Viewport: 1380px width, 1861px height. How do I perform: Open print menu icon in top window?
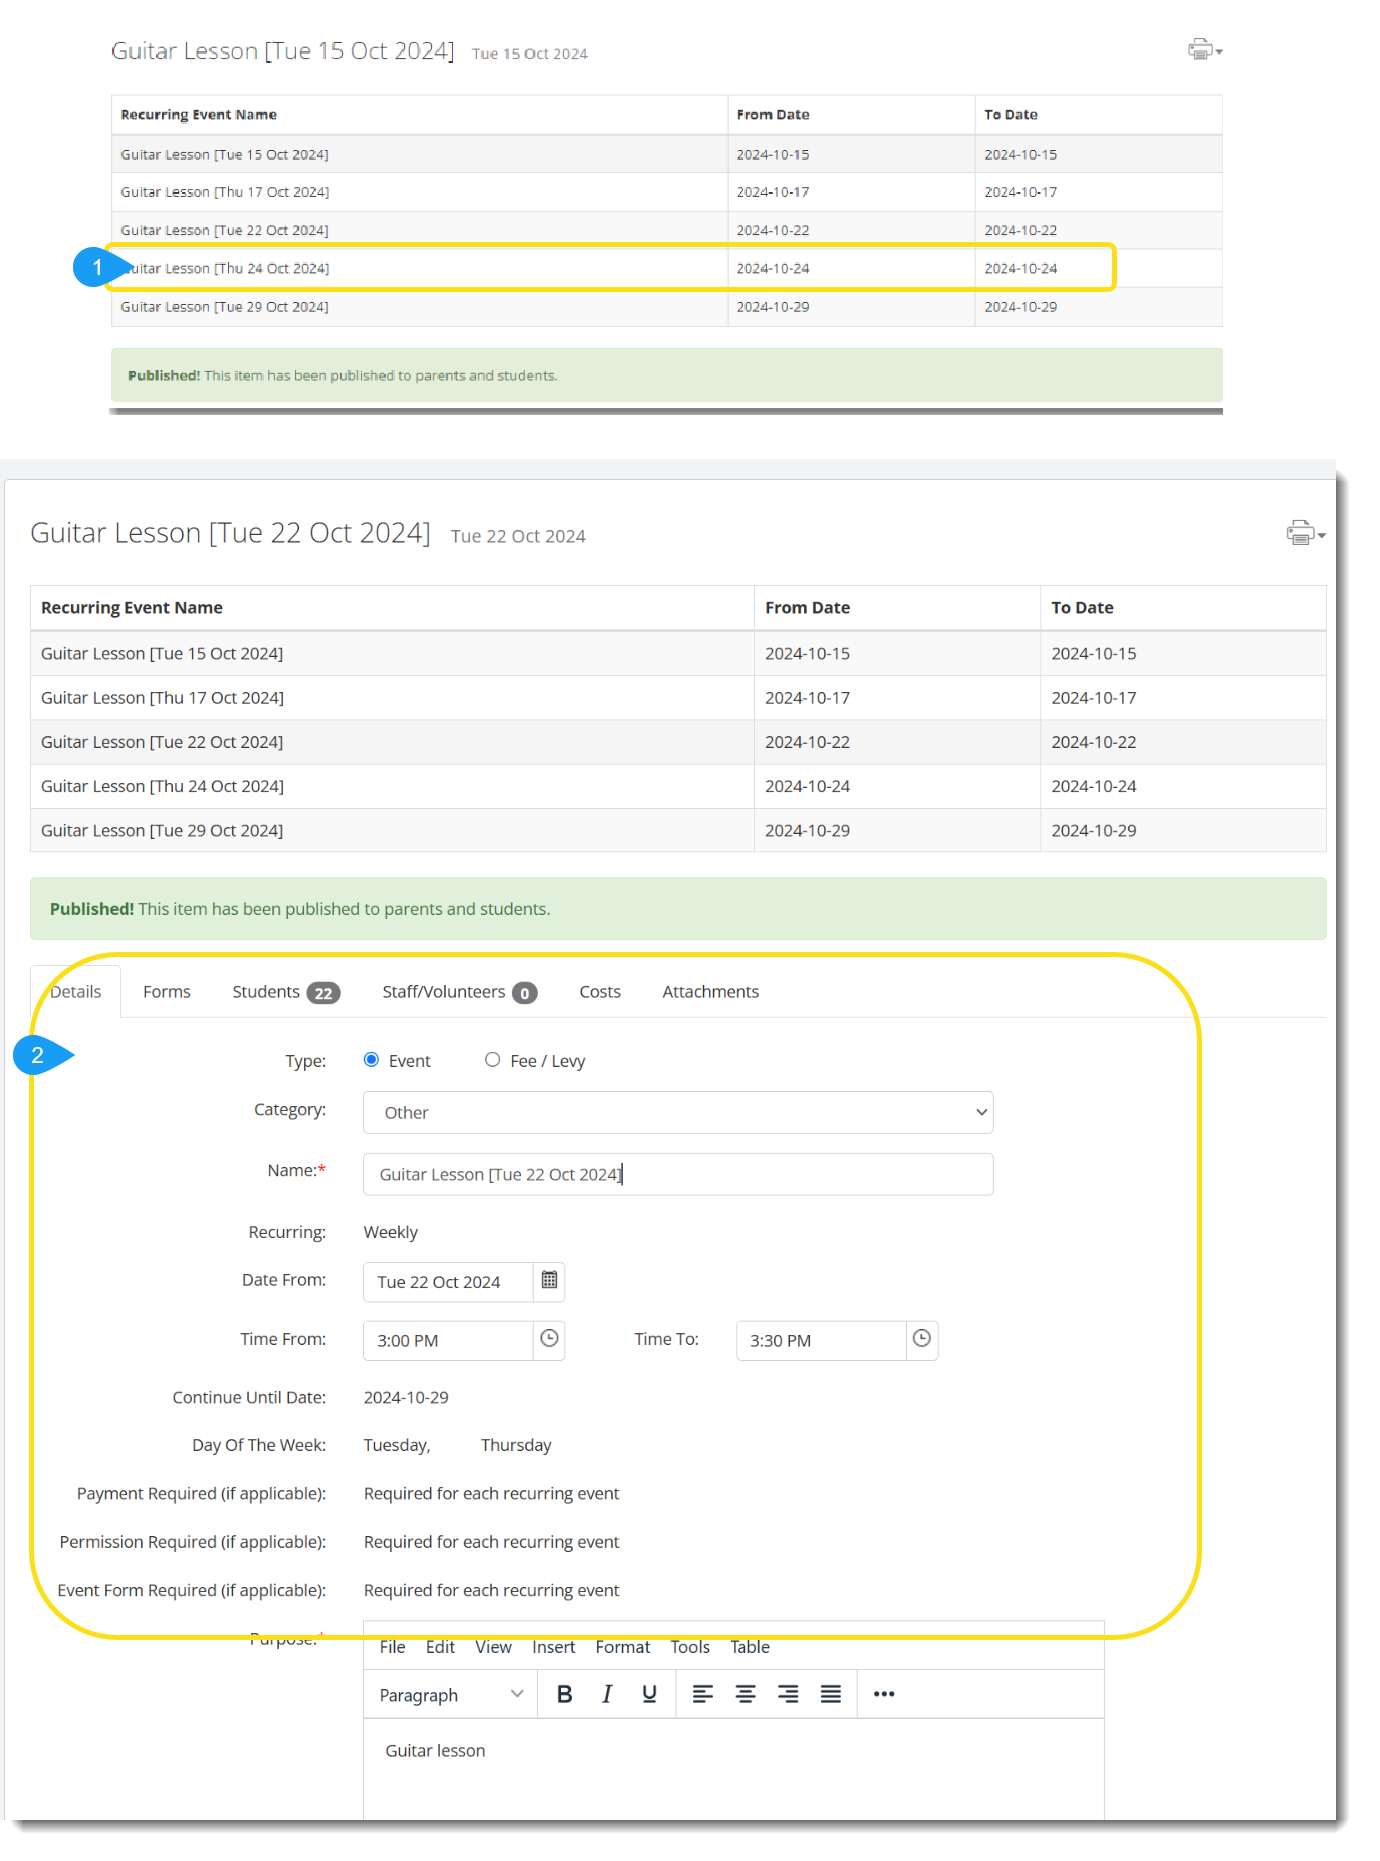[x=1204, y=49]
